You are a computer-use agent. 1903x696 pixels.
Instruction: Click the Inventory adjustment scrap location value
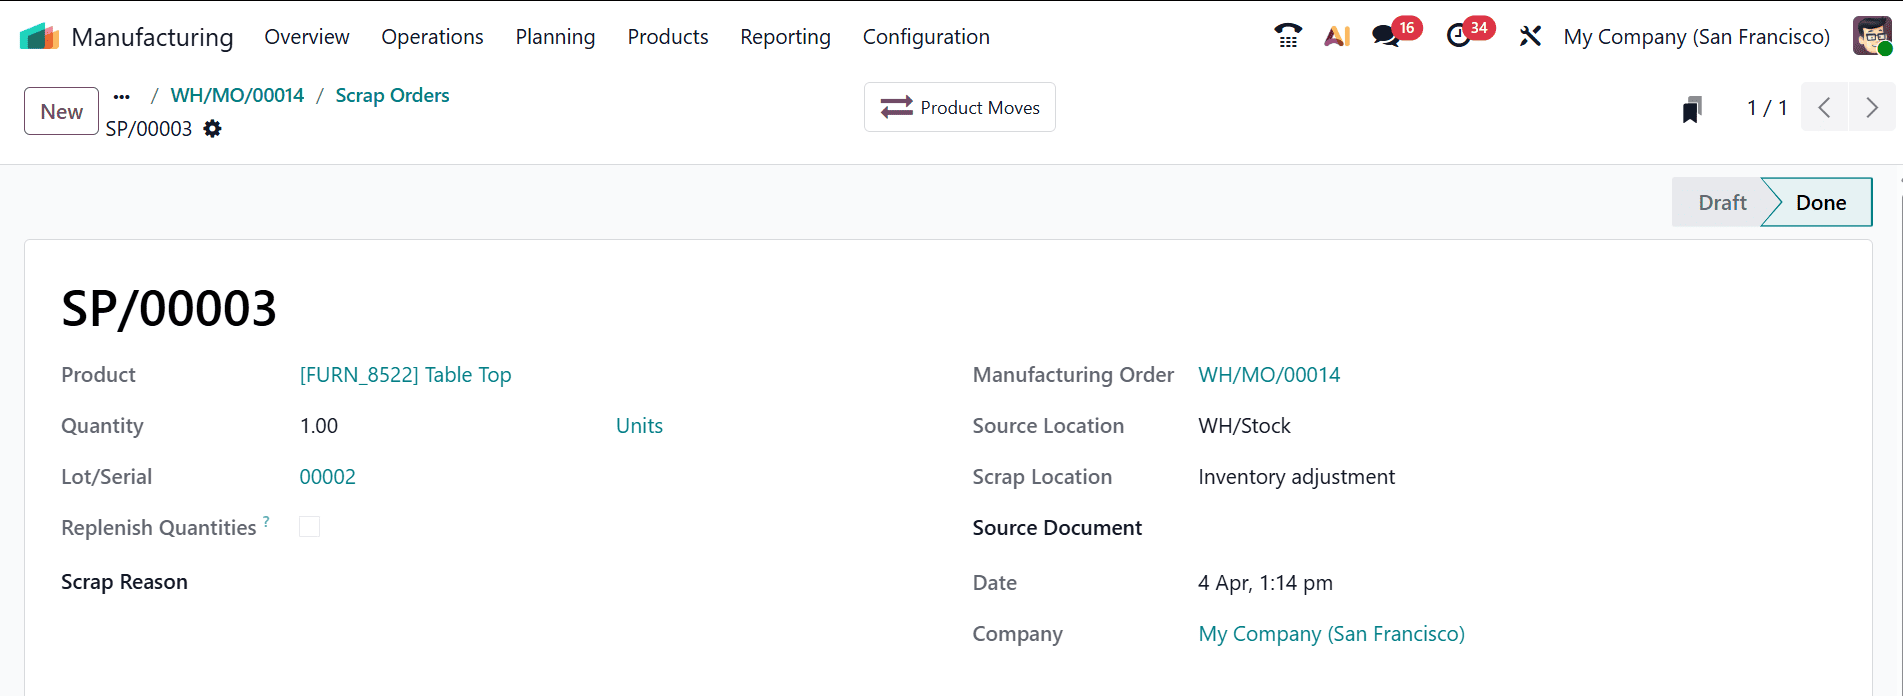pyautogui.click(x=1296, y=477)
